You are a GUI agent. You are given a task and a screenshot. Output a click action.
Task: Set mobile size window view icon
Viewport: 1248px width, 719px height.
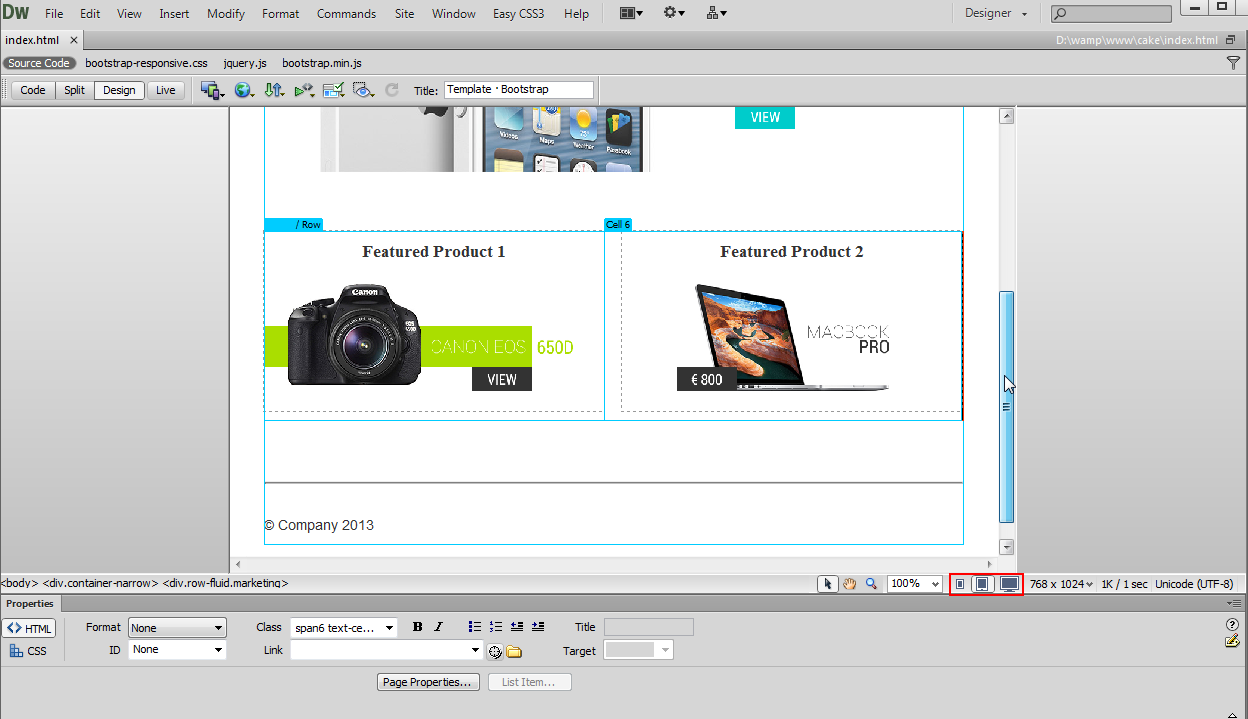pos(960,584)
